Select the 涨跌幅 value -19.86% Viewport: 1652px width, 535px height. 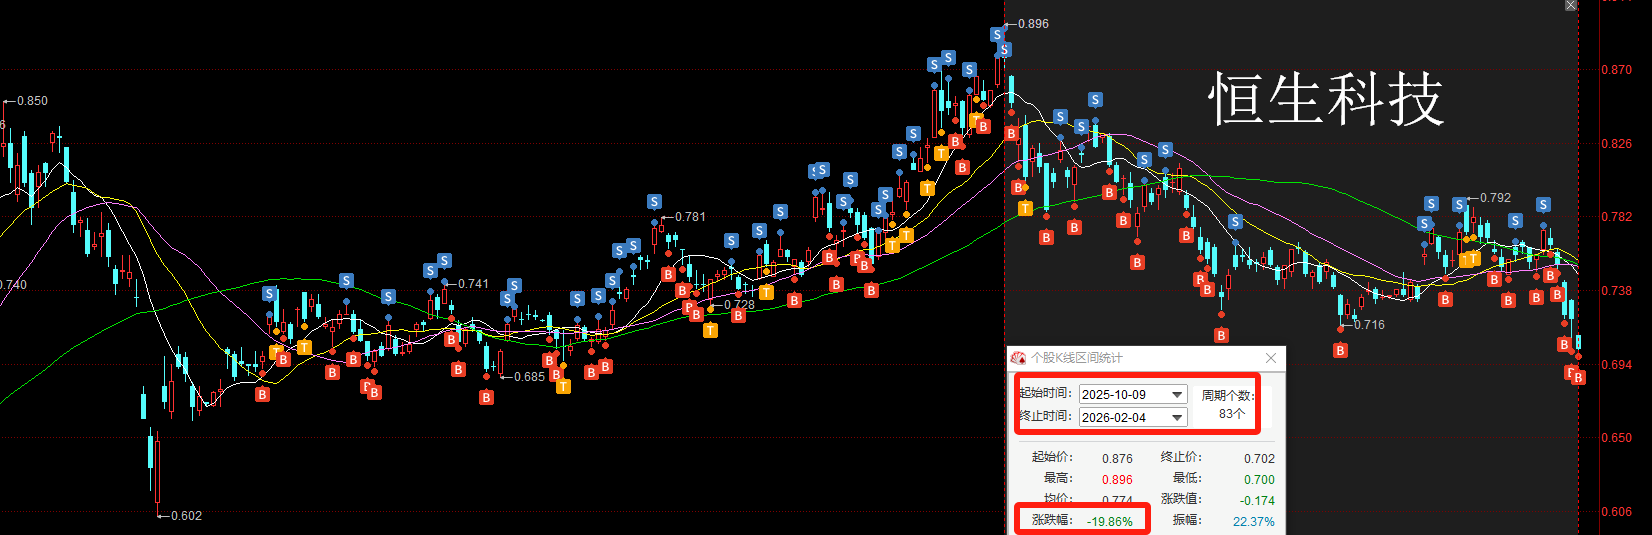point(1110,521)
